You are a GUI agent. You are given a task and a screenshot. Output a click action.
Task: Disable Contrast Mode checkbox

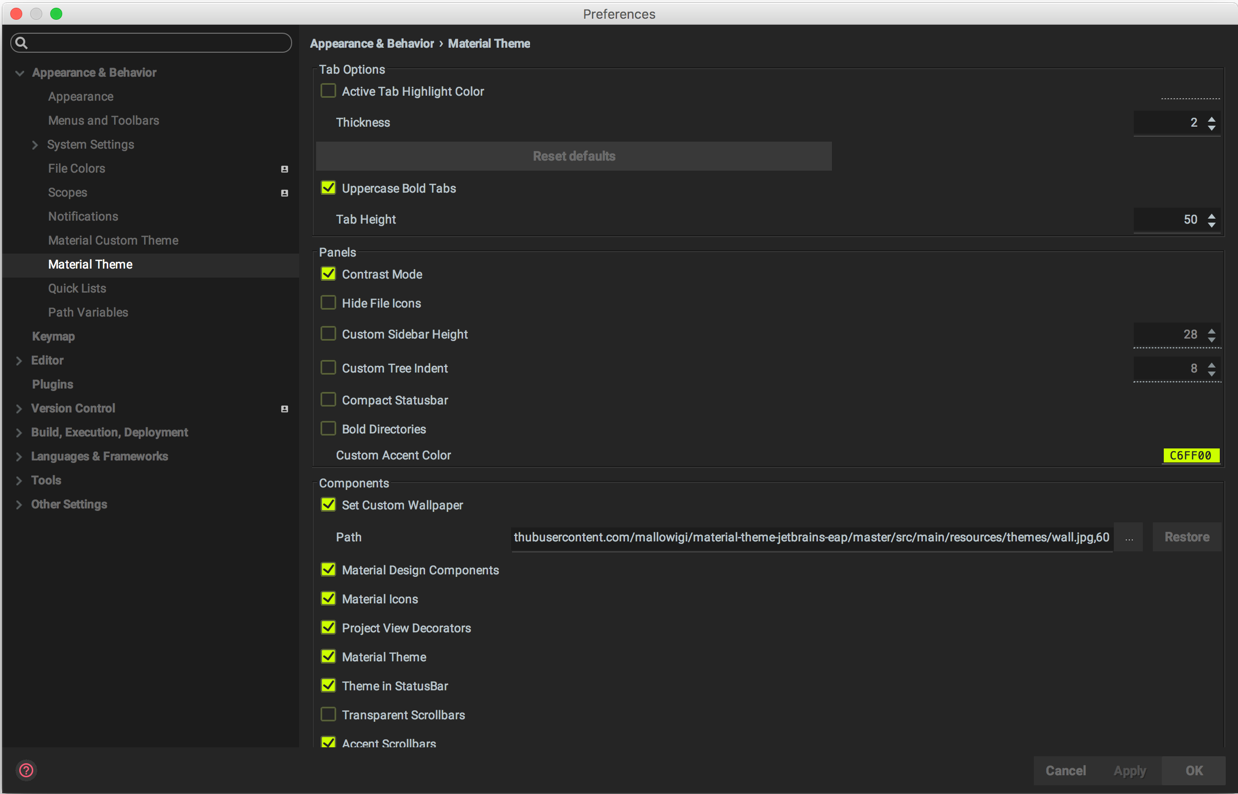coord(328,274)
